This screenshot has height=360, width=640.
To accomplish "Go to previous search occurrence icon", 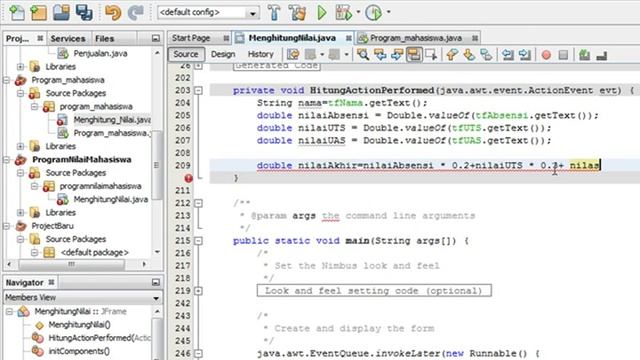I will coord(380,54).
